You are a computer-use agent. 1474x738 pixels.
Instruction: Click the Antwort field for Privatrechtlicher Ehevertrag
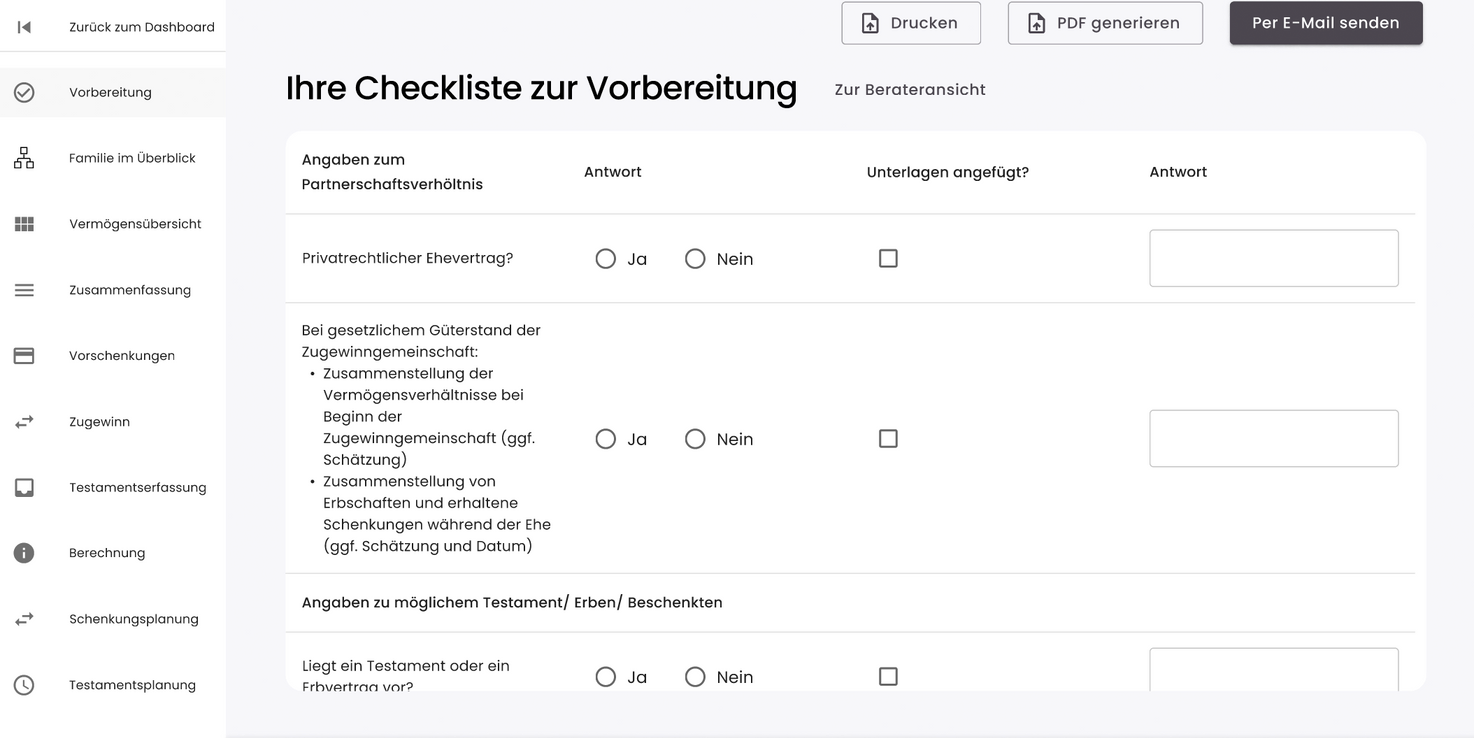[1274, 258]
